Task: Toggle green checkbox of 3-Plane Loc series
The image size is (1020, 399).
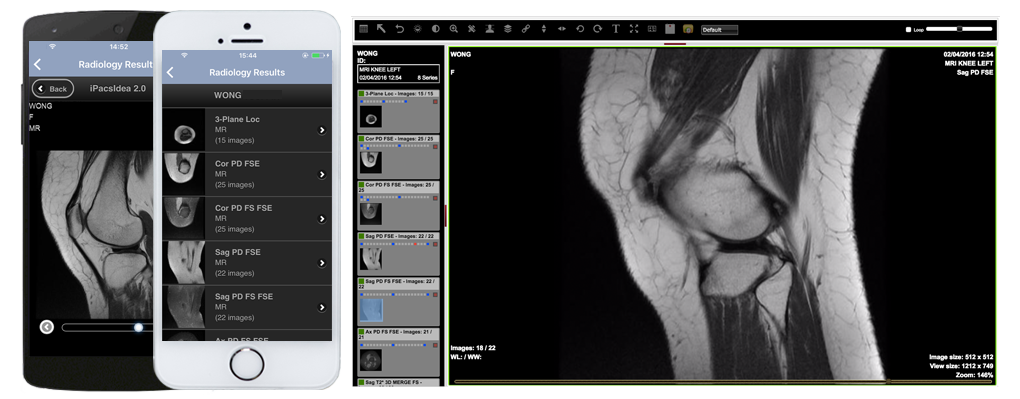Action: pyautogui.click(x=361, y=95)
